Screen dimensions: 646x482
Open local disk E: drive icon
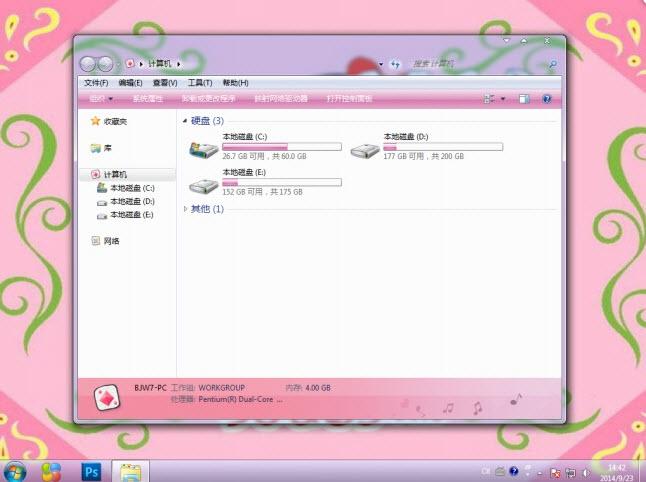tap(204, 186)
